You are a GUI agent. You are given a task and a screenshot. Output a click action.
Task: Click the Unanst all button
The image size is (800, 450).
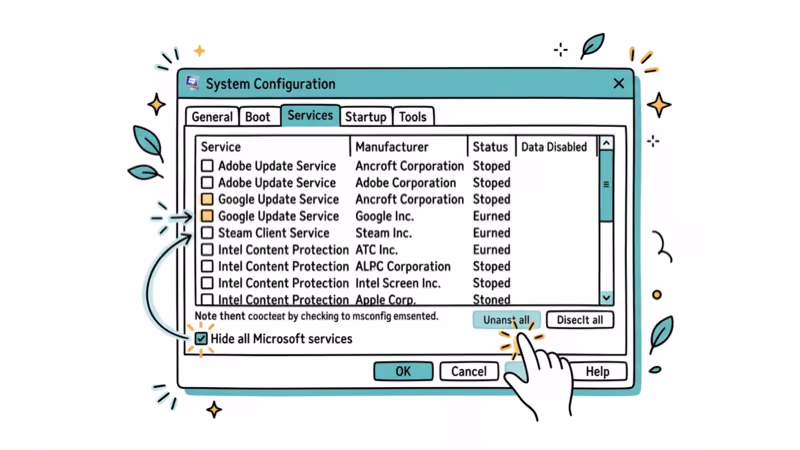506,320
